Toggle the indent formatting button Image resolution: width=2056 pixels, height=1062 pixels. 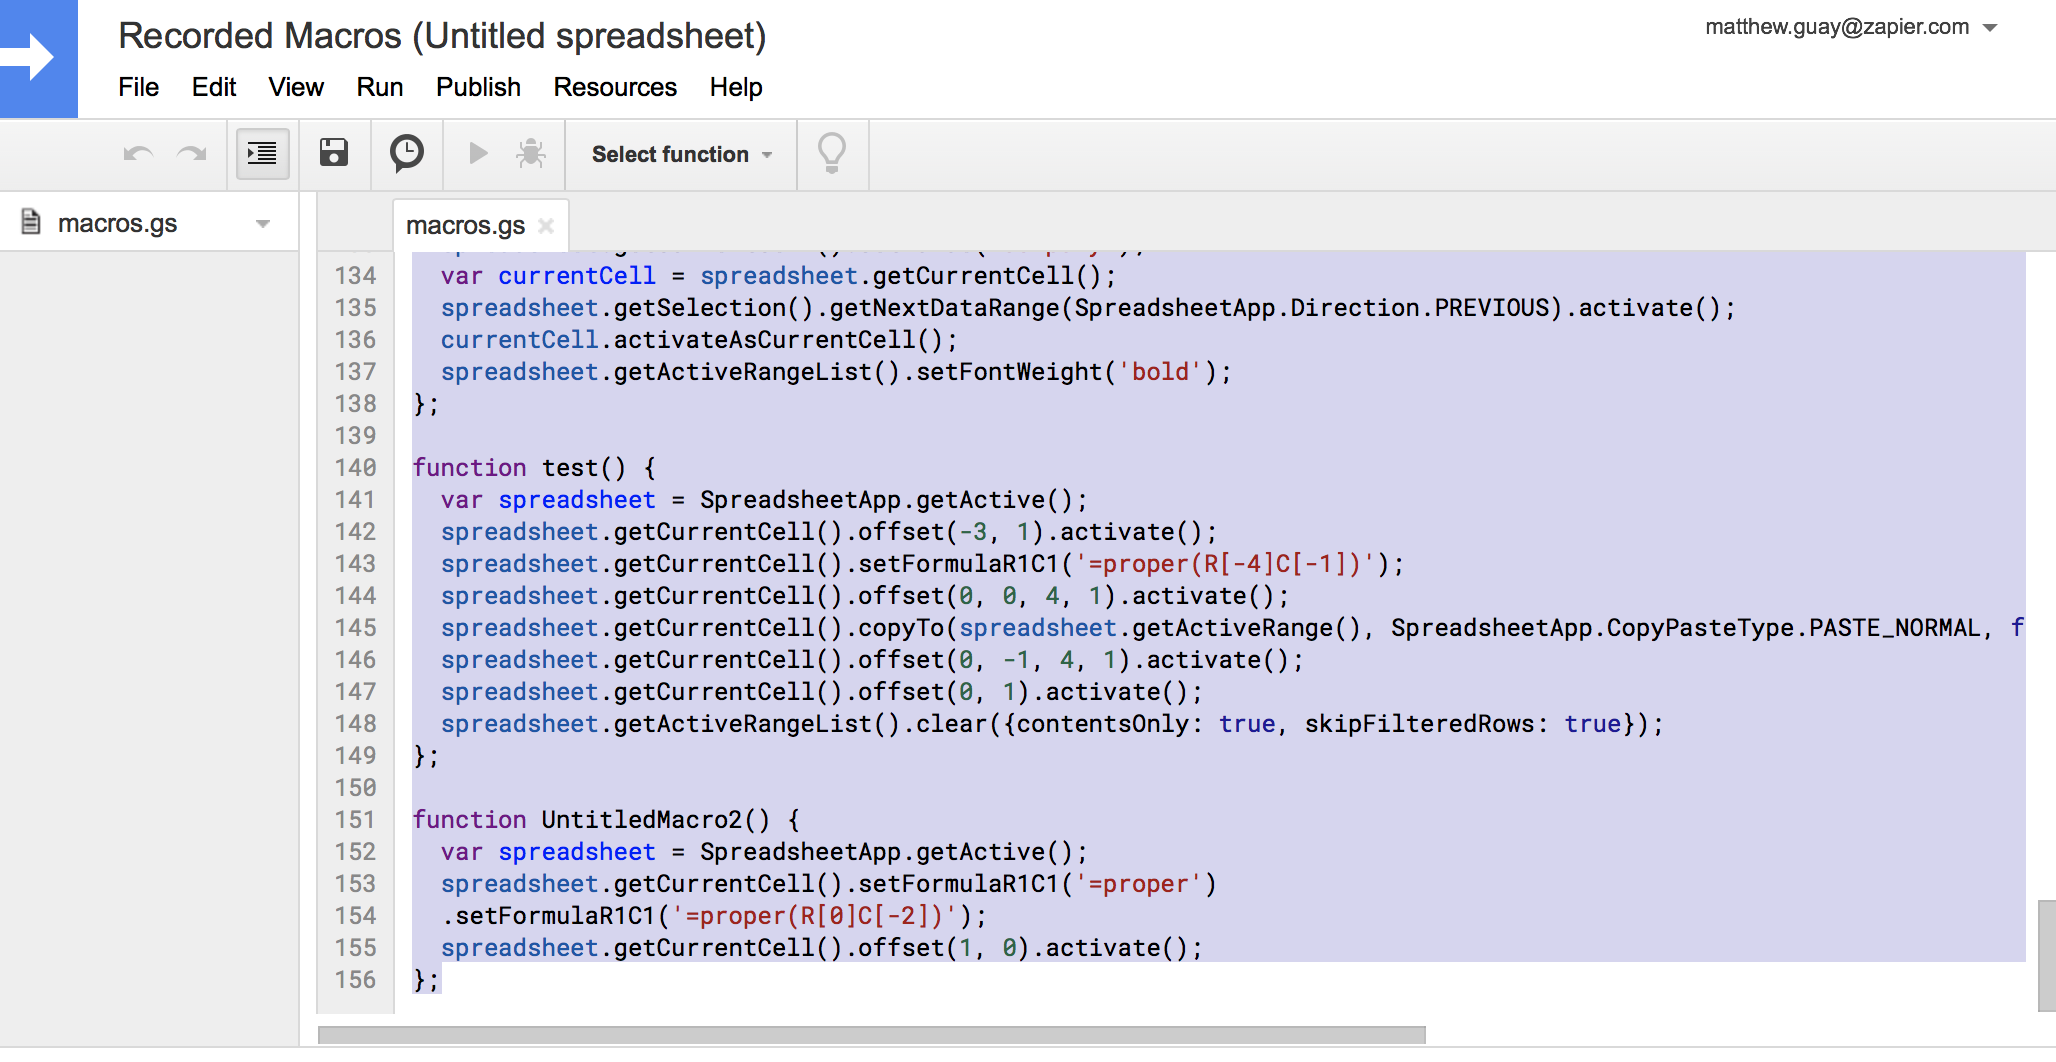click(262, 154)
